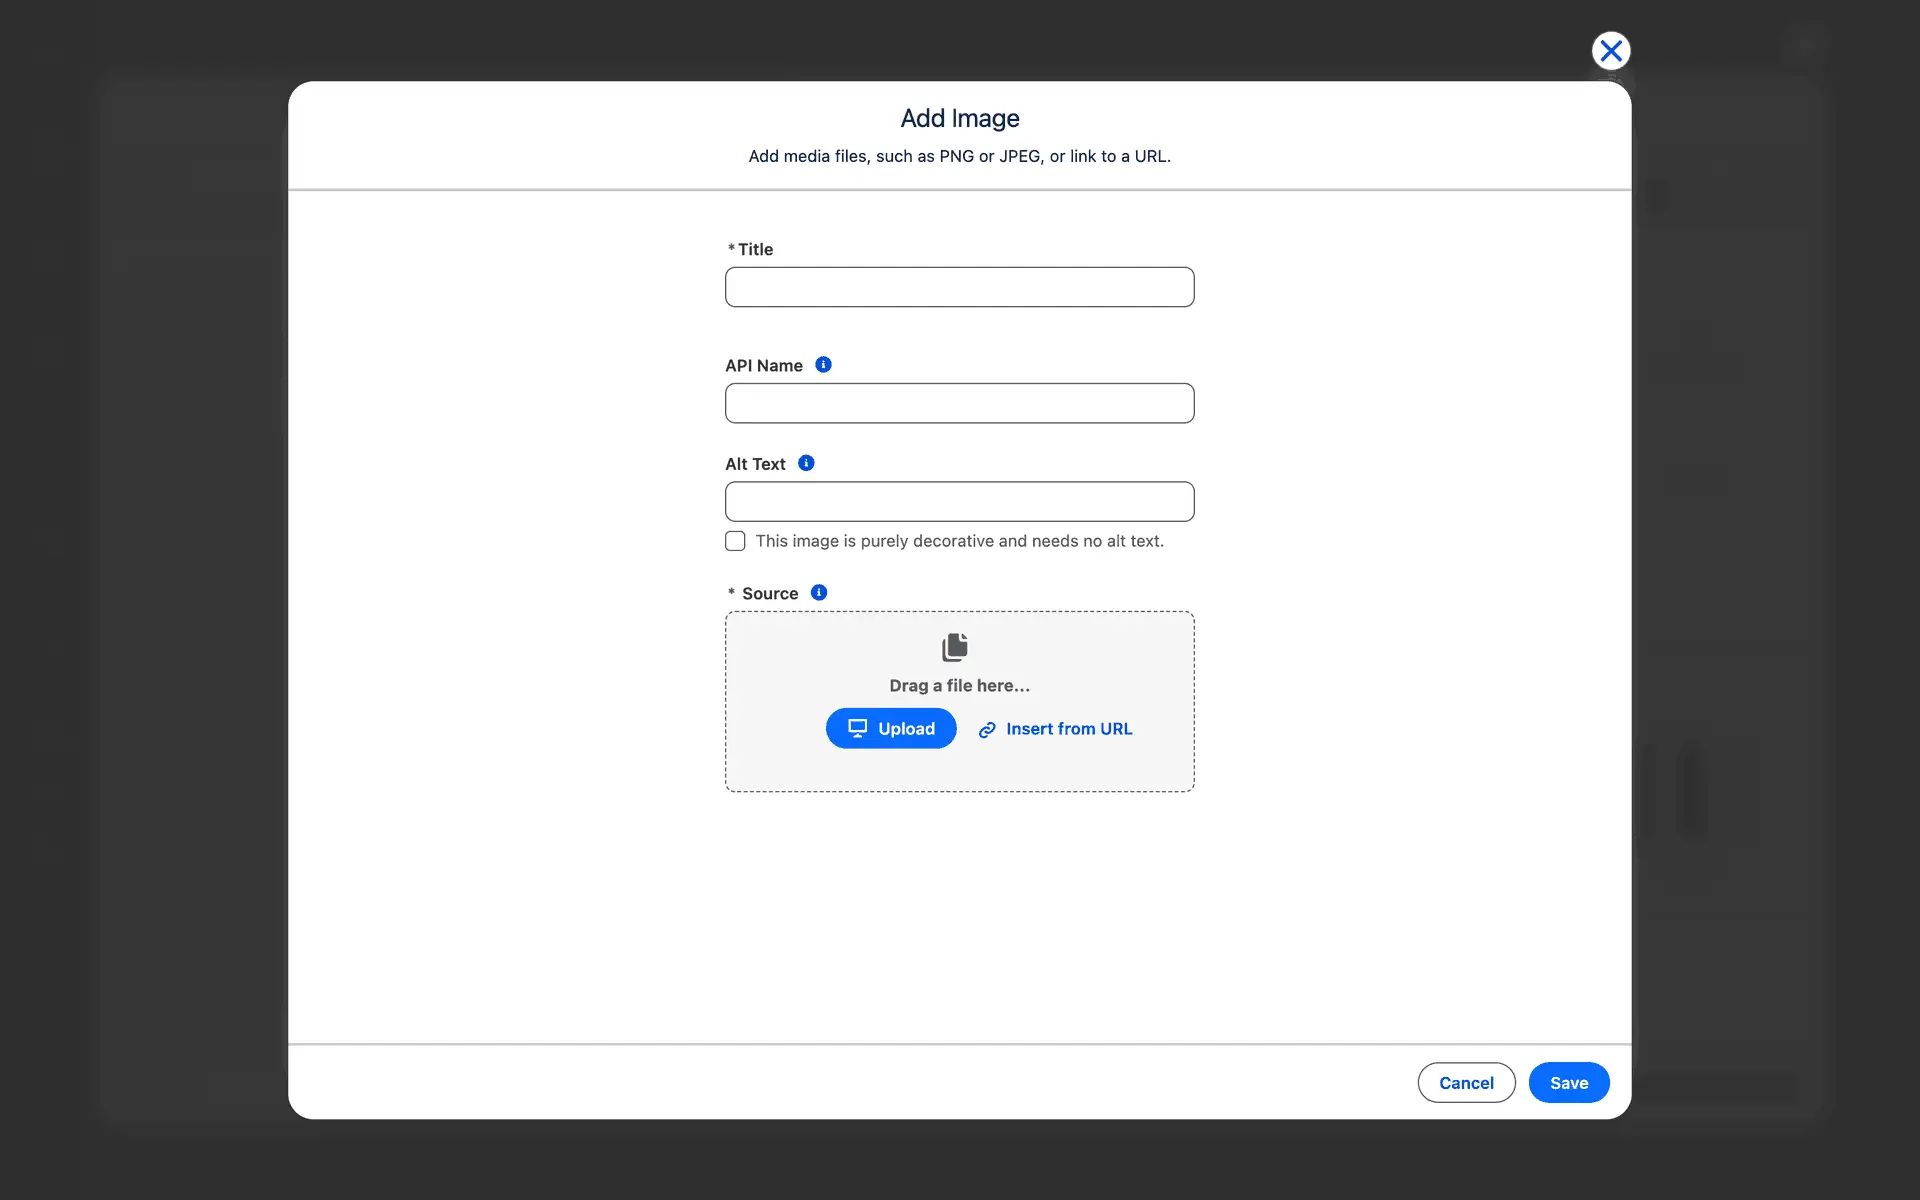Focus the Title input field
This screenshot has height=1200, width=1920.
pyautogui.click(x=959, y=287)
